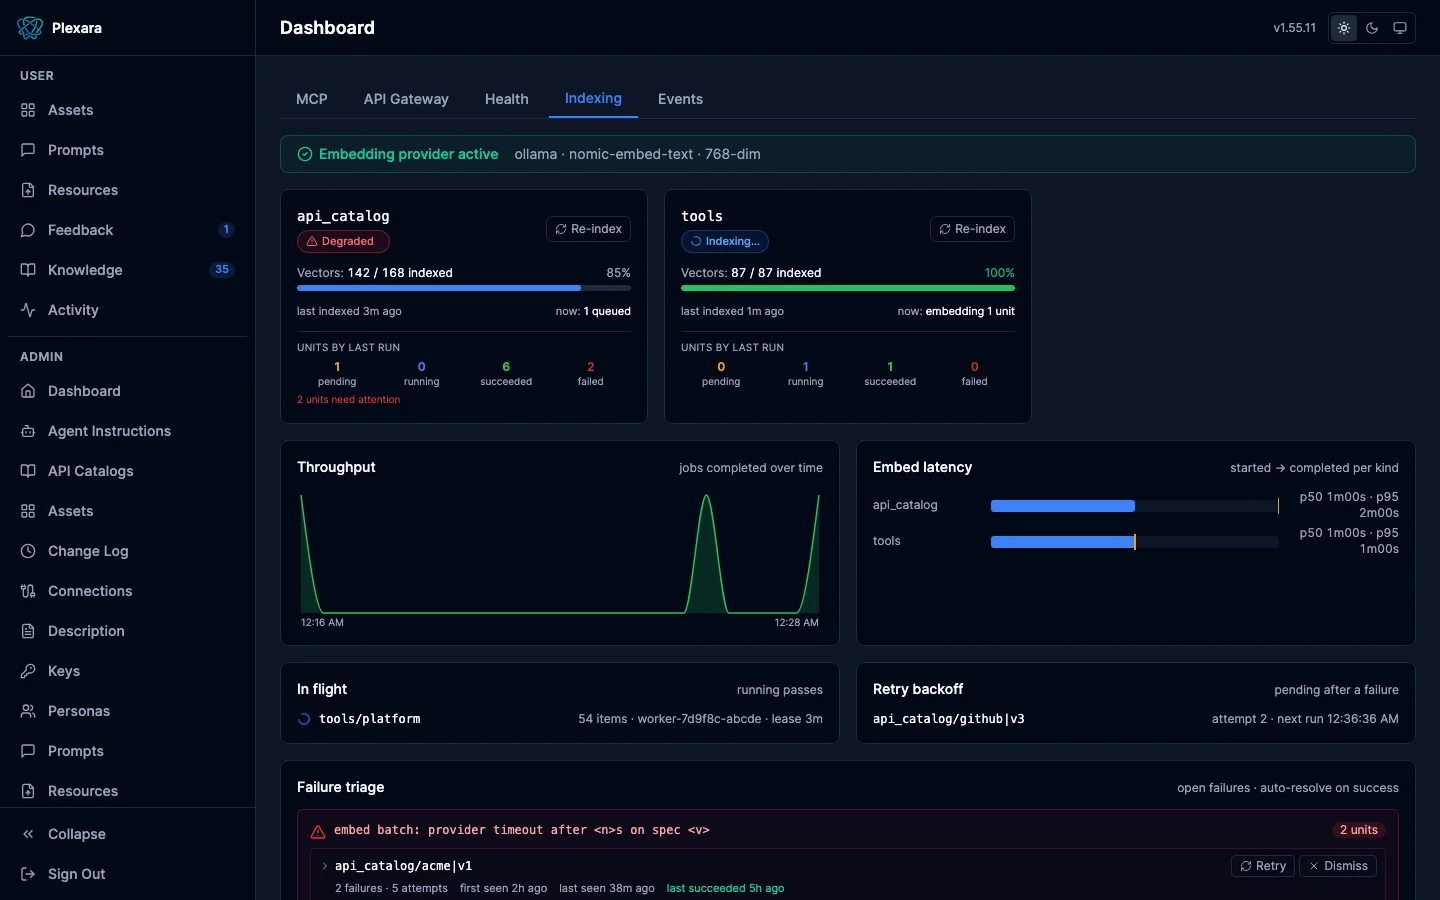Viewport: 1440px width, 900px height.
Task: Switch to light theme with the sun icon
Action: 1344,28
